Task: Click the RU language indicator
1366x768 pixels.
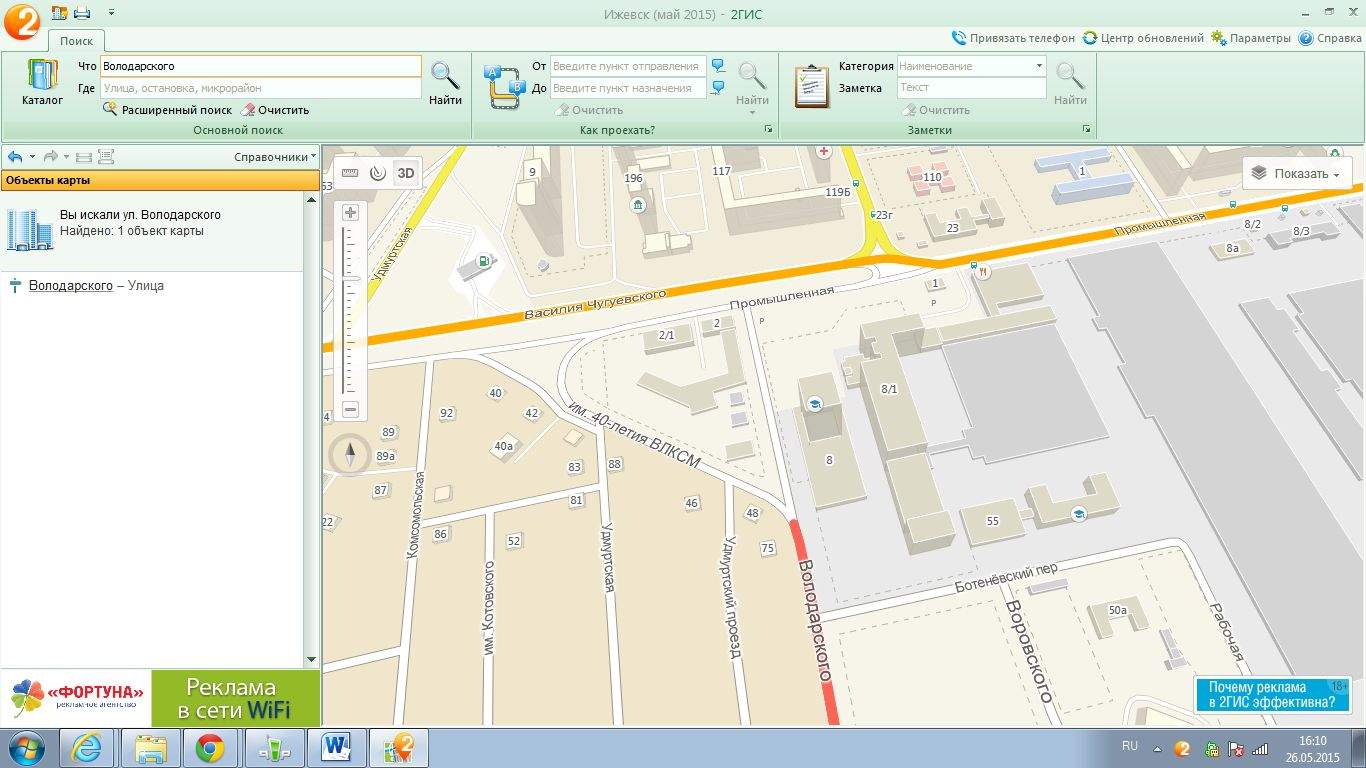Action: click(1130, 746)
